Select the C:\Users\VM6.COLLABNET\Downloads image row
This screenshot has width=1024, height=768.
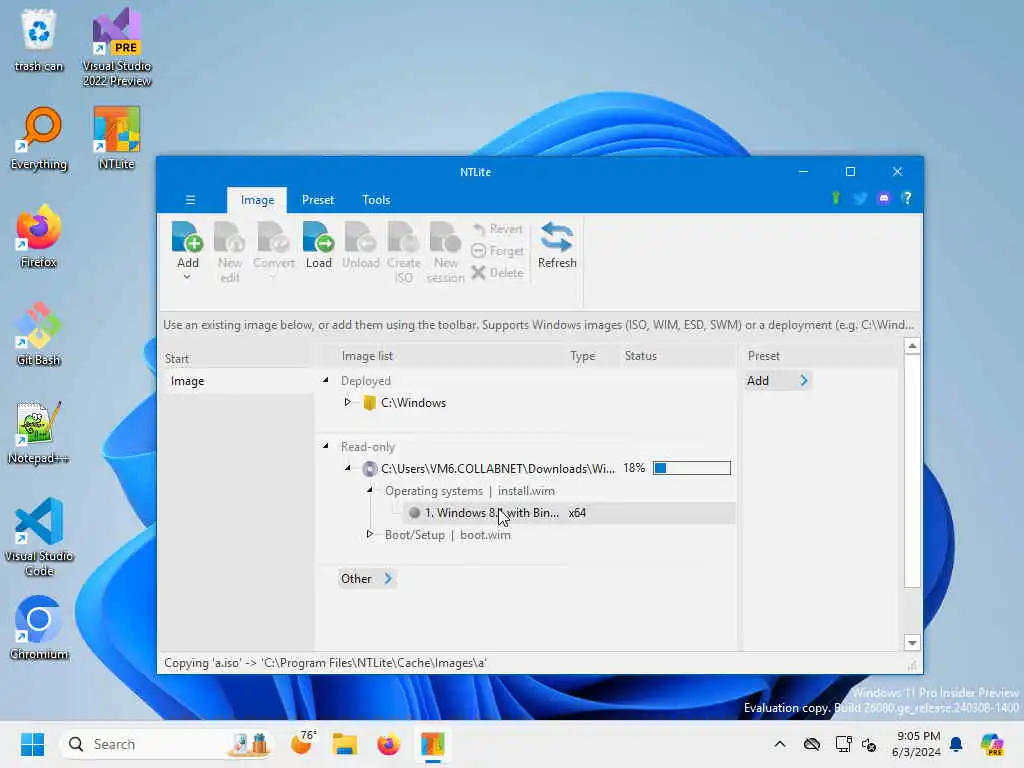(498, 468)
